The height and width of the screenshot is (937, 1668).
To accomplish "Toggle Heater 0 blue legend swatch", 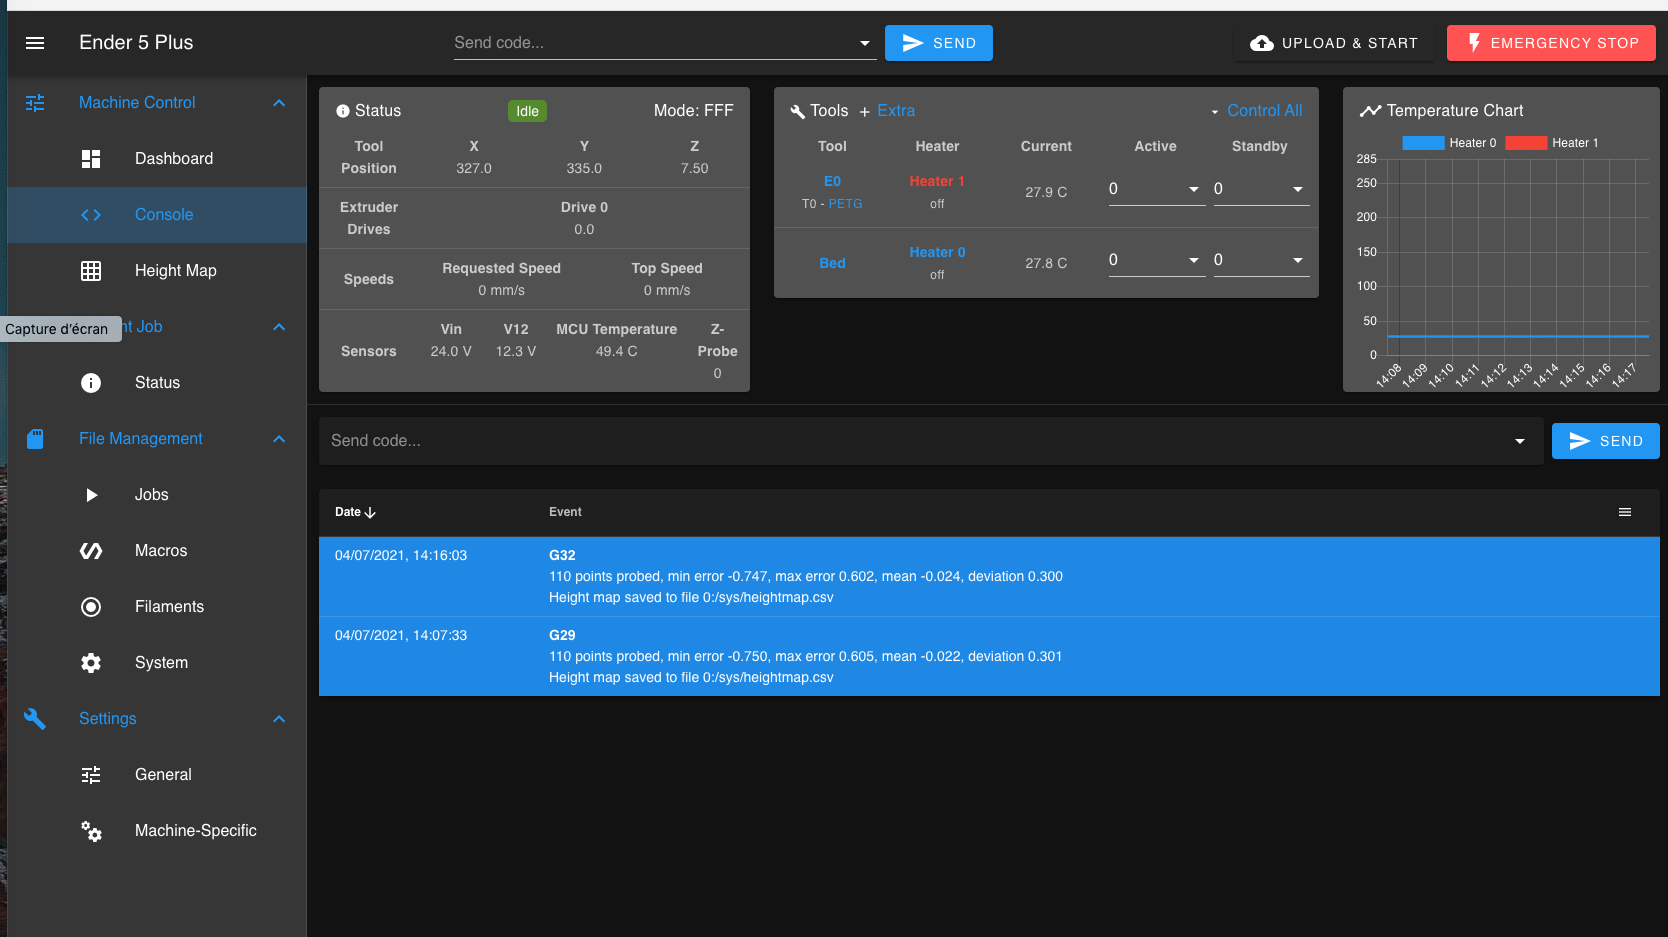I will click(x=1423, y=143).
